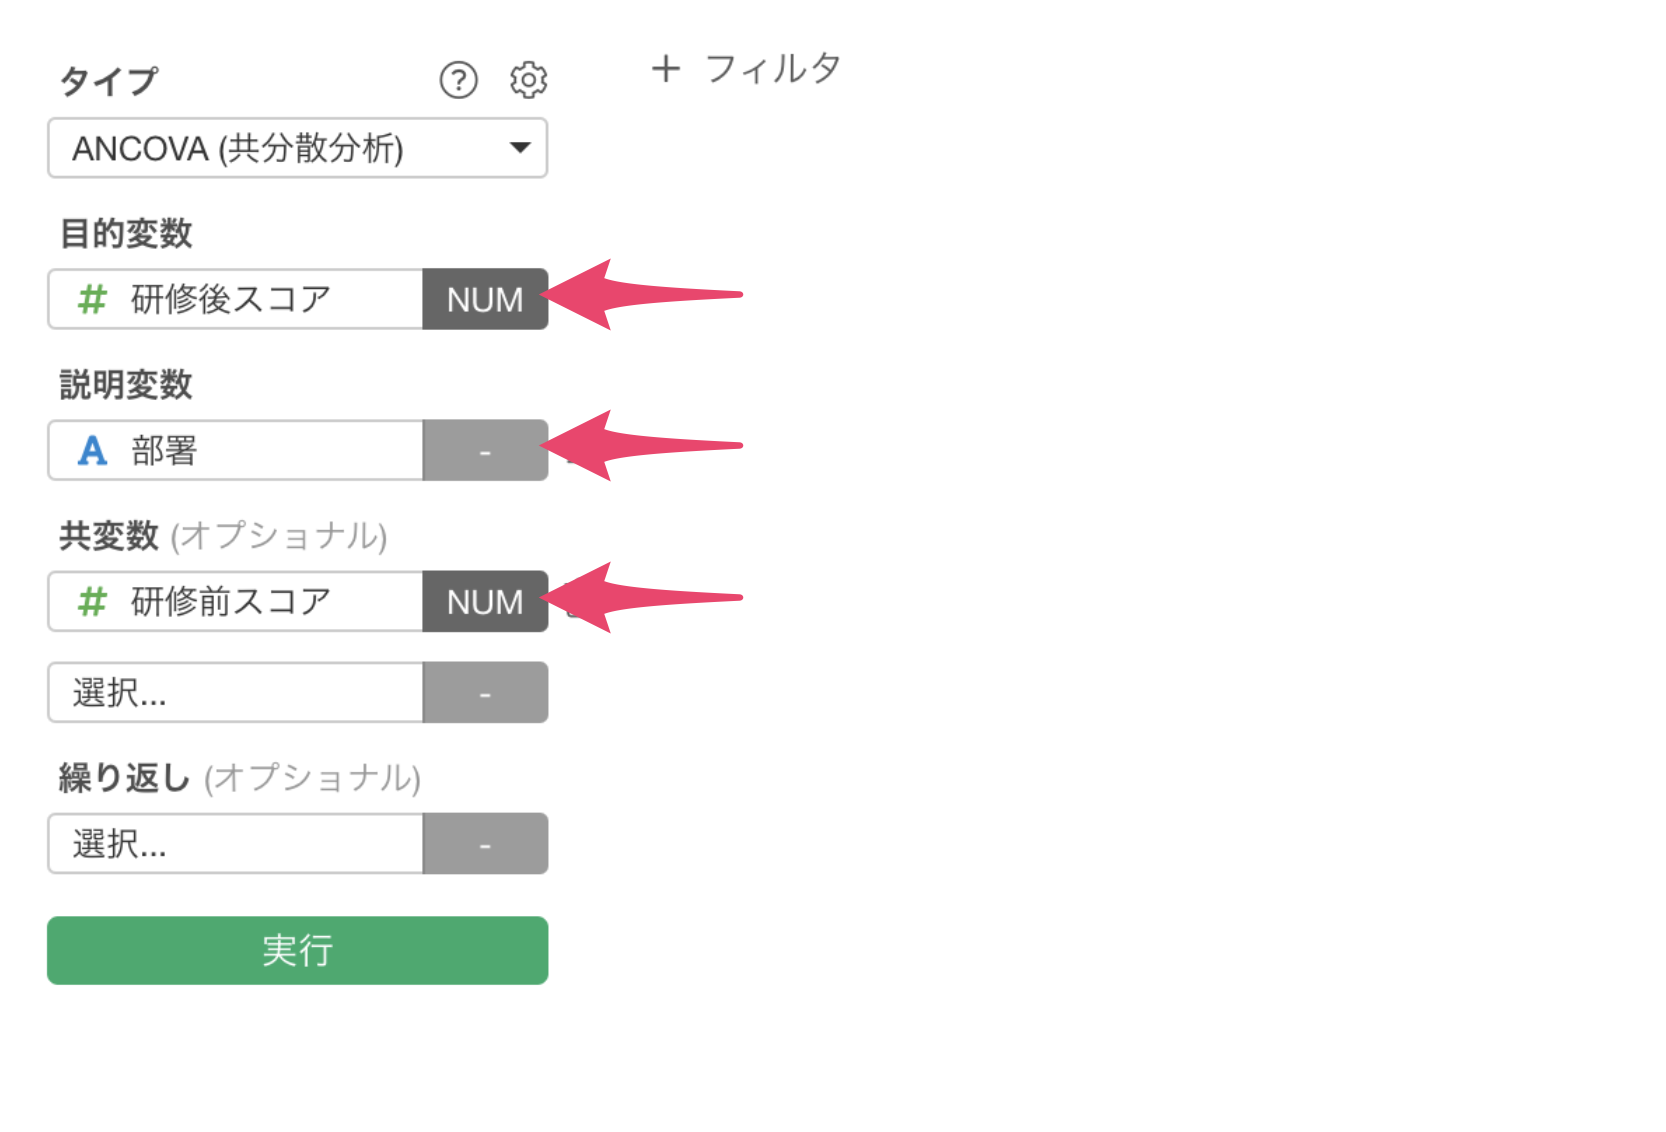The width and height of the screenshot is (1666, 1132).
Task: Click dash function button beside 部署
Action: coord(485,450)
